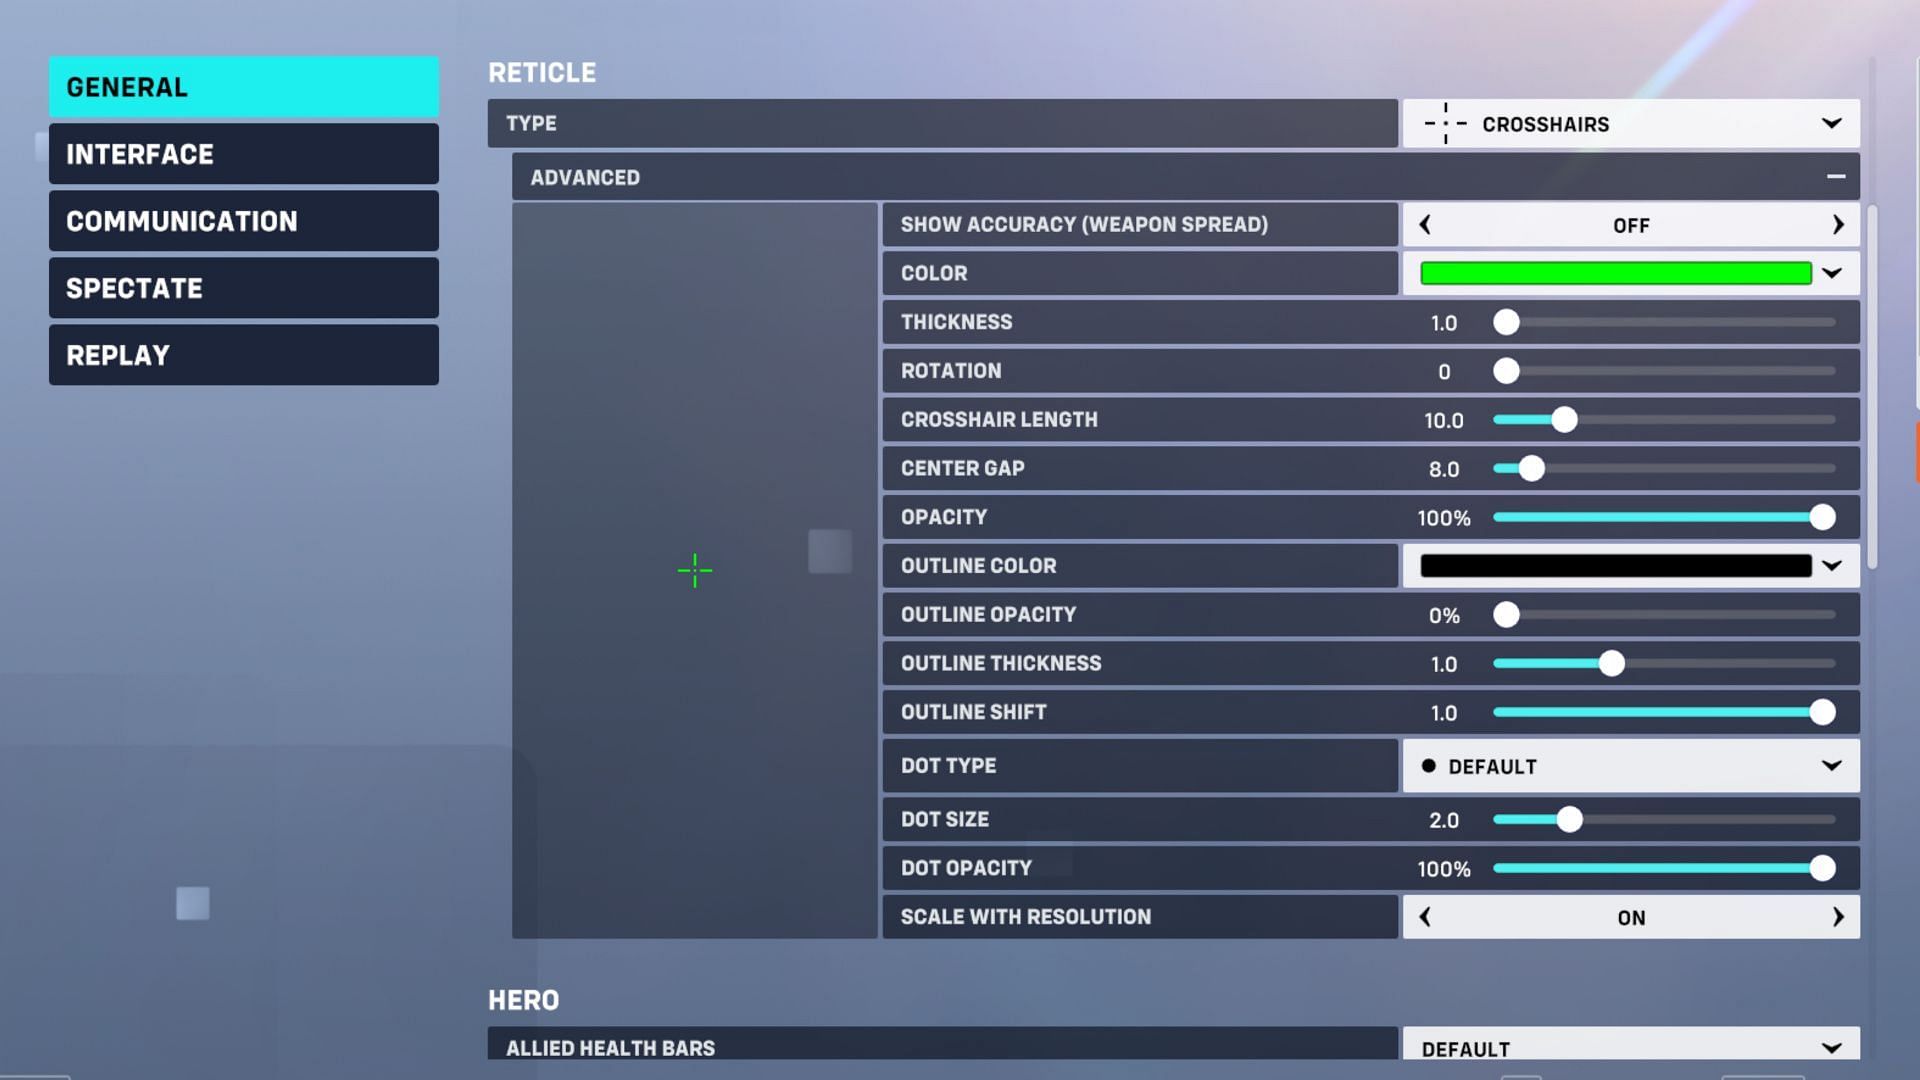Toggle Show Accuracy weapon spread off
The height and width of the screenshot is (1080, 1920).
[x=1631, y=223]
